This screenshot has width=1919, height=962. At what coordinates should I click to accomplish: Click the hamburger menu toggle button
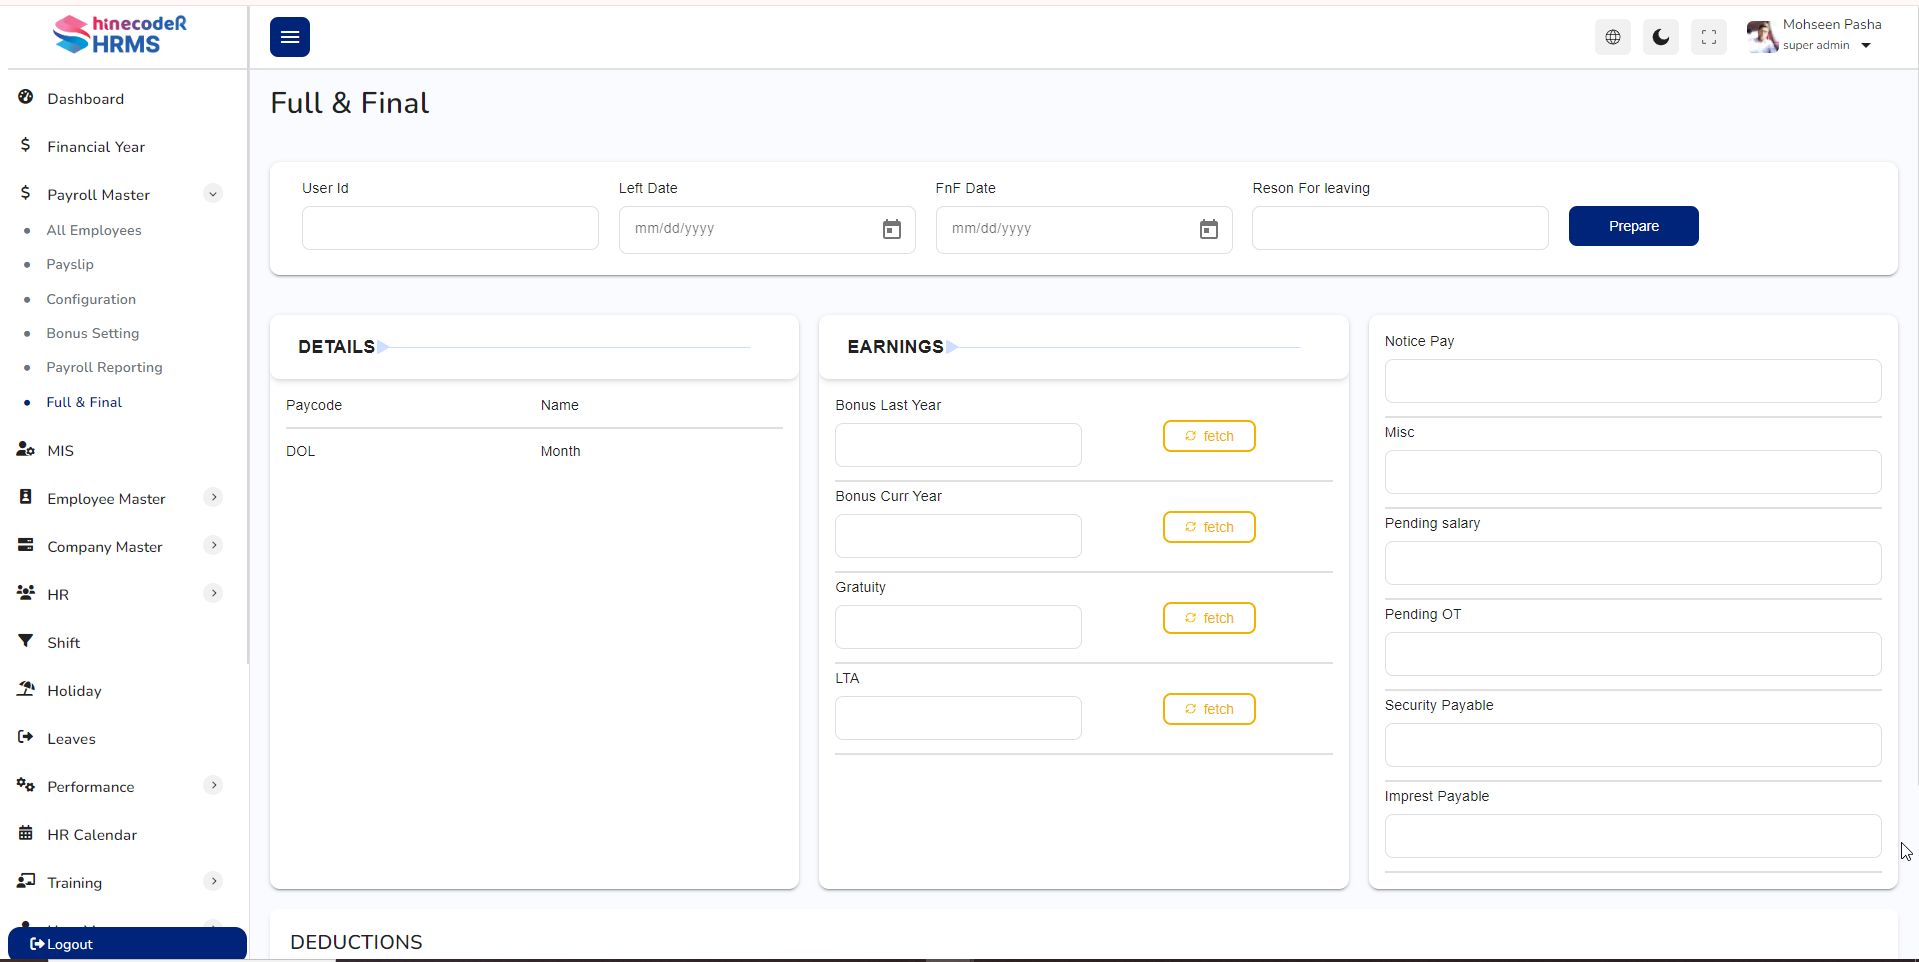[290, 37]
